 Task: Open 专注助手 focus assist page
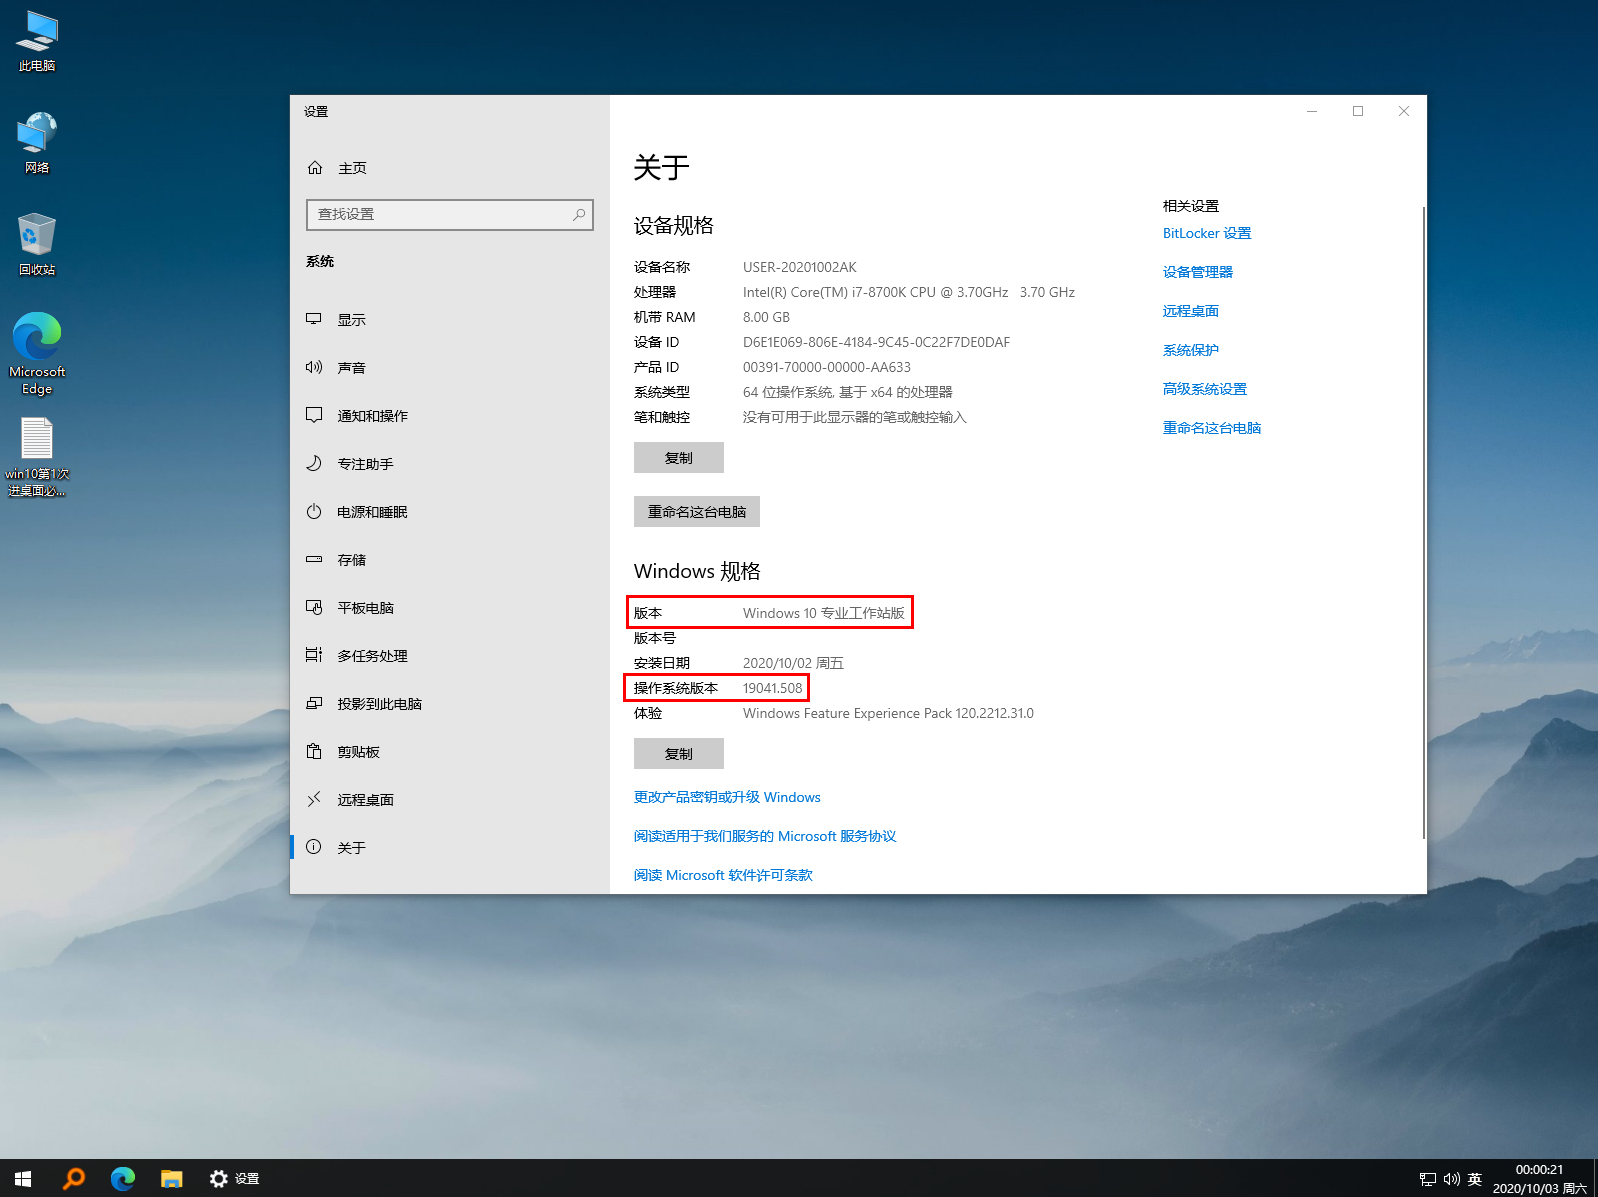click(x=450, y=464)
